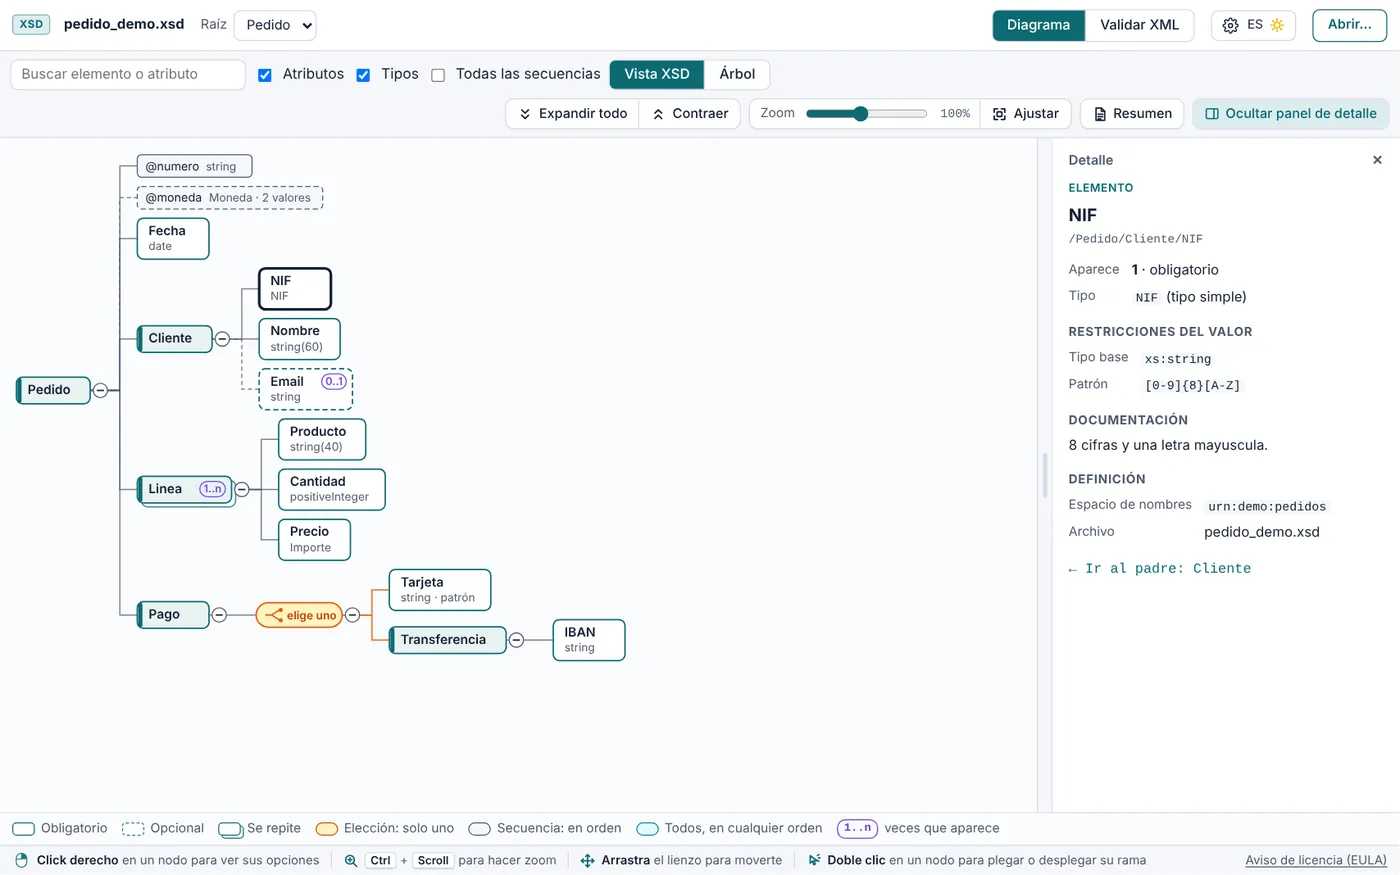Select the Cantidad positiveInteger node
Viewport: 1400px width, 875px height.
tap(331, 490)
